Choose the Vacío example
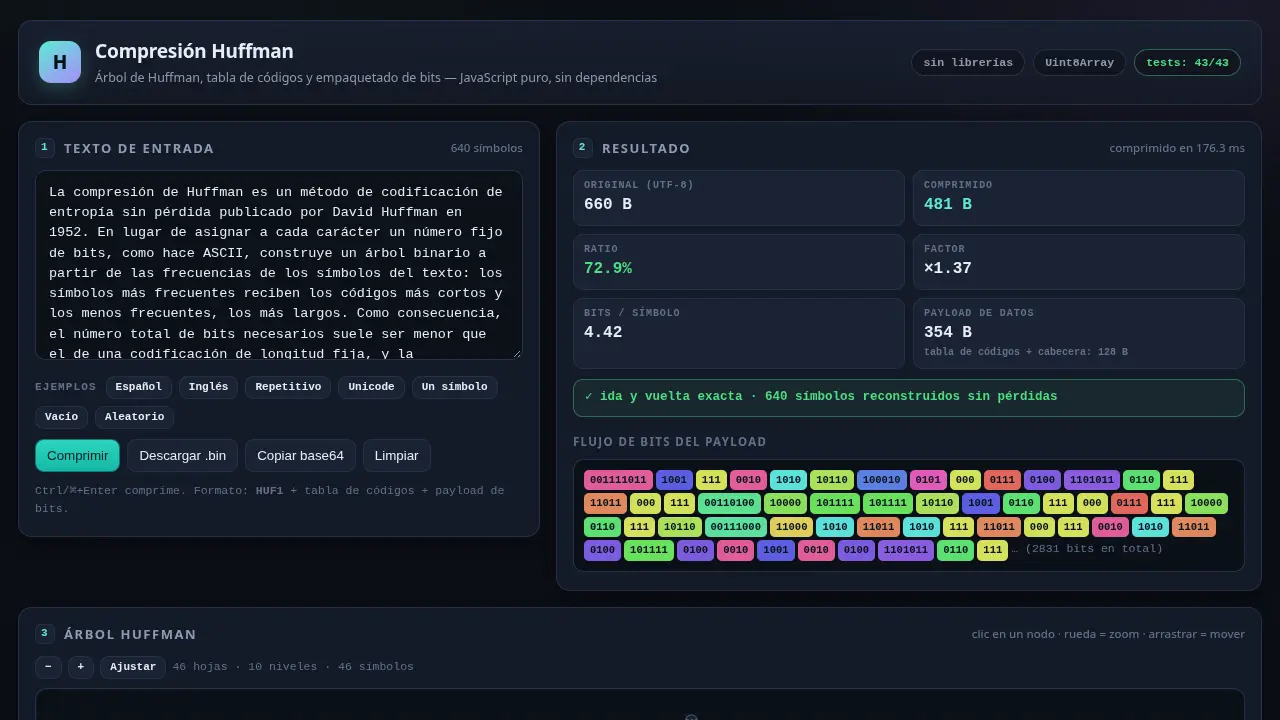The width and height of the screenshot is (1280, 720). point(61,417)
